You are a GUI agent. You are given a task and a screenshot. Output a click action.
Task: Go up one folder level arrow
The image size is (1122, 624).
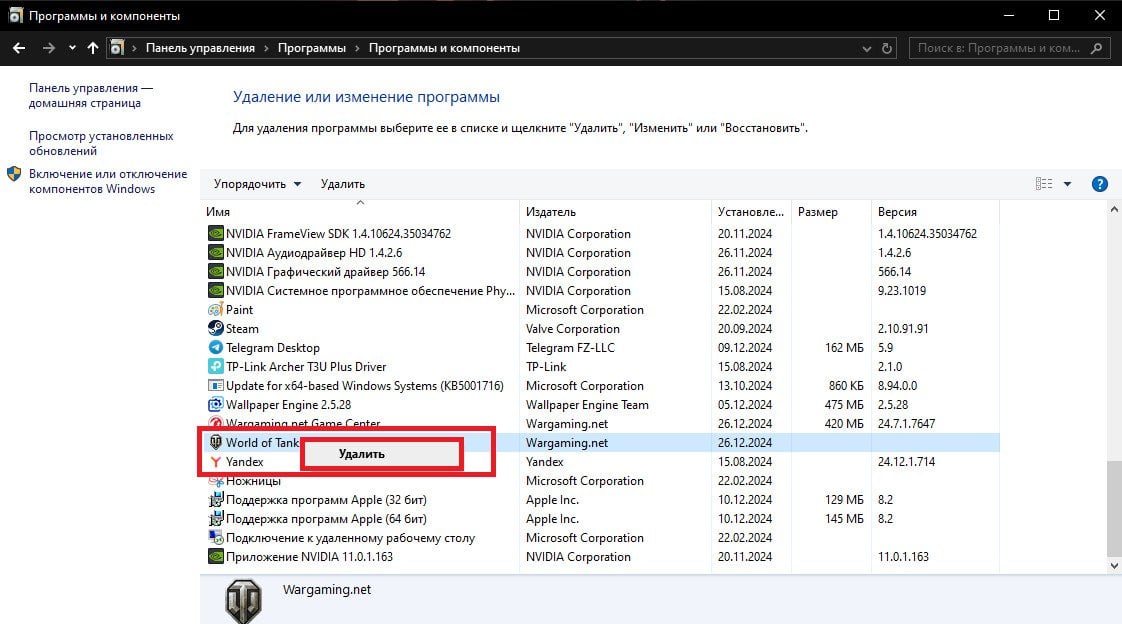[x=93, y=48]
